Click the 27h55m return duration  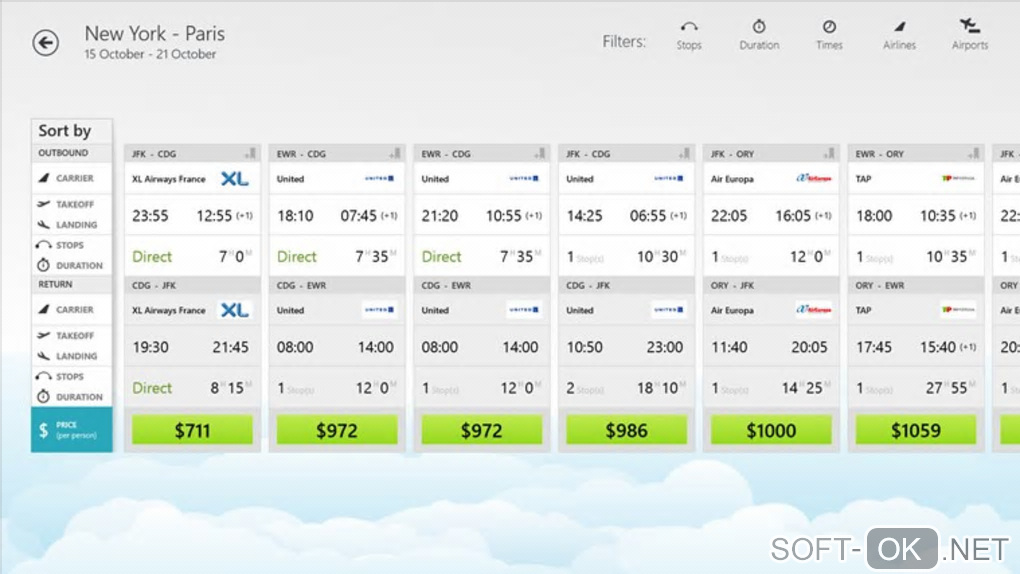click(950, 388)
